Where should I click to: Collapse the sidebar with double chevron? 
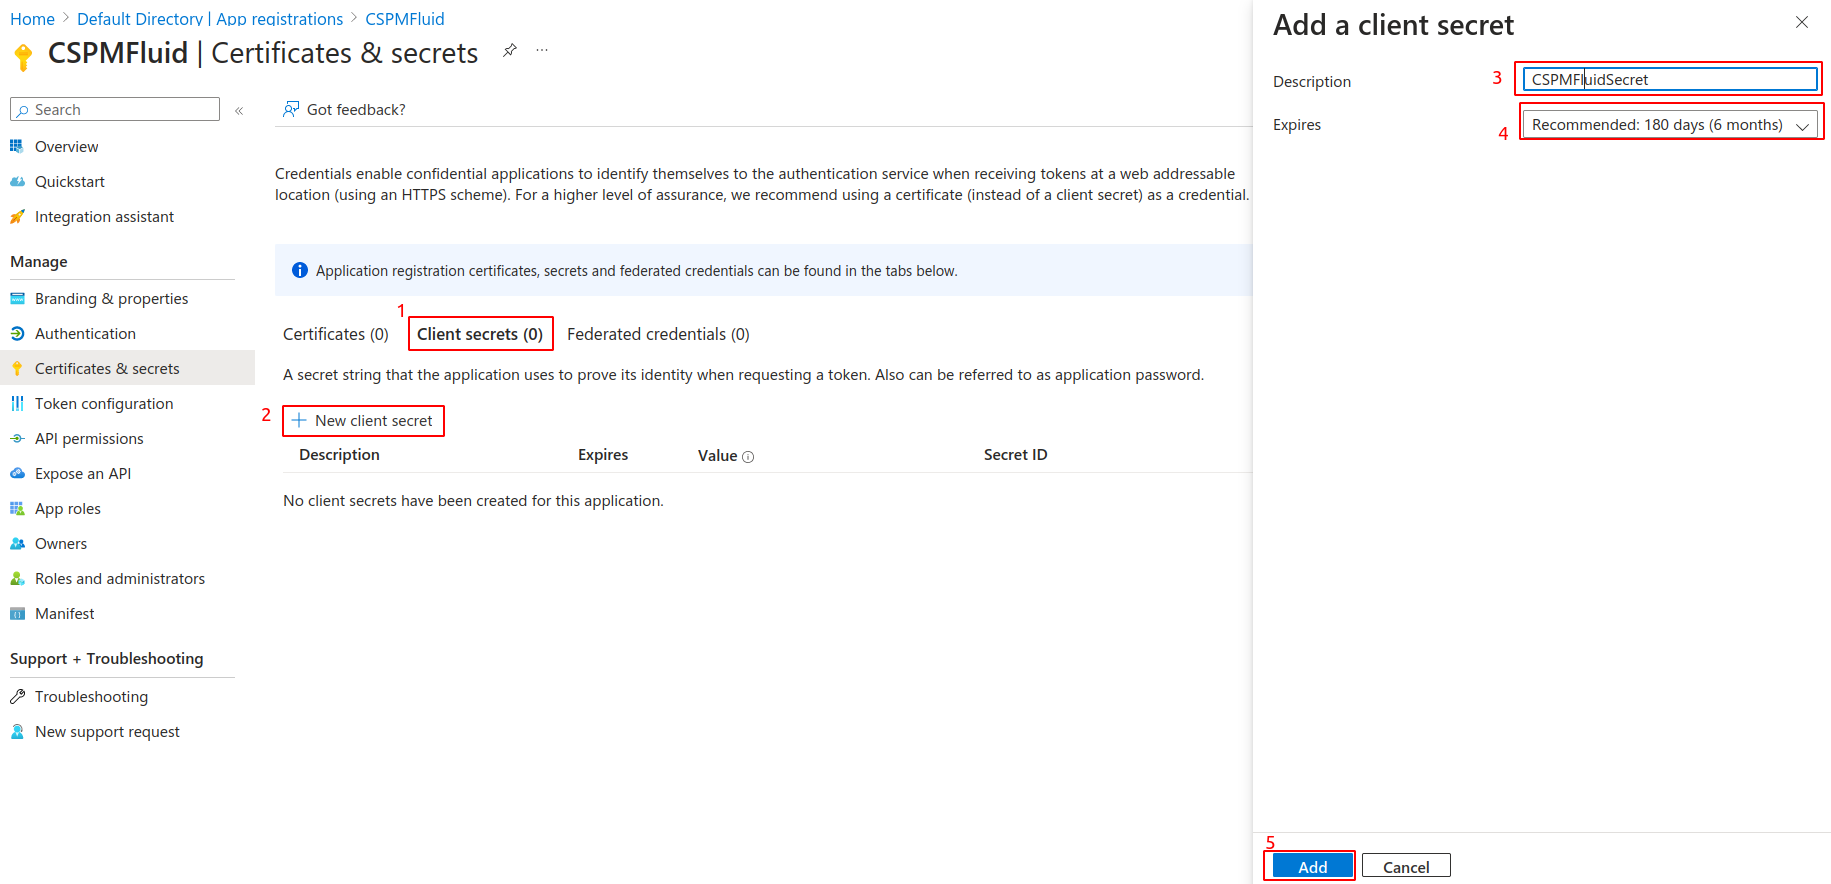click(x=239, y=110)
